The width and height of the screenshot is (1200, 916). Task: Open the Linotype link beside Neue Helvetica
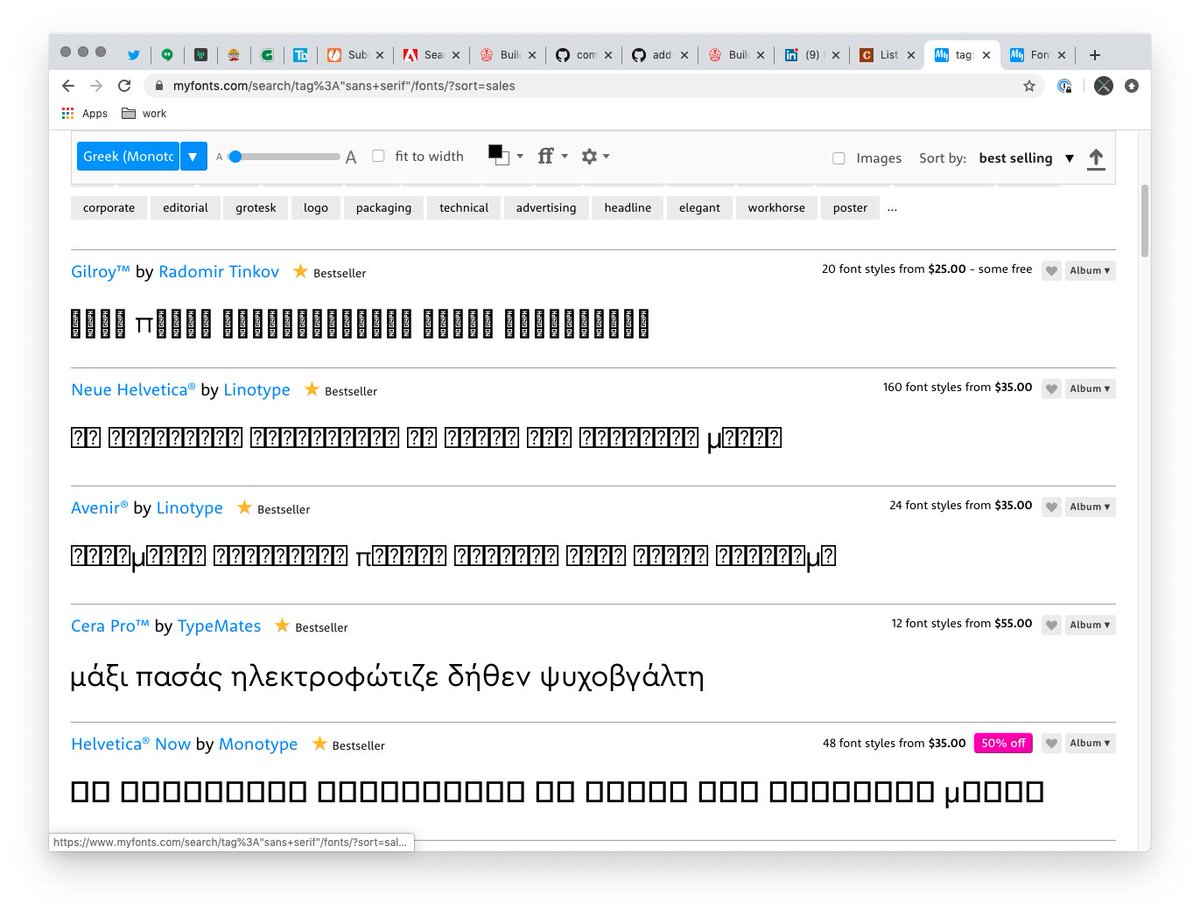point(257,389)
